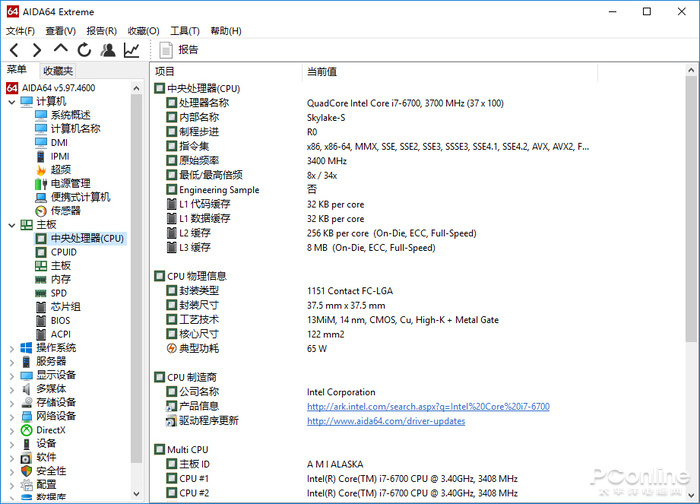Viewport: 700px width, 504px height.
Task: Click the 存储设备 drive icon
Action: (26, 403)
